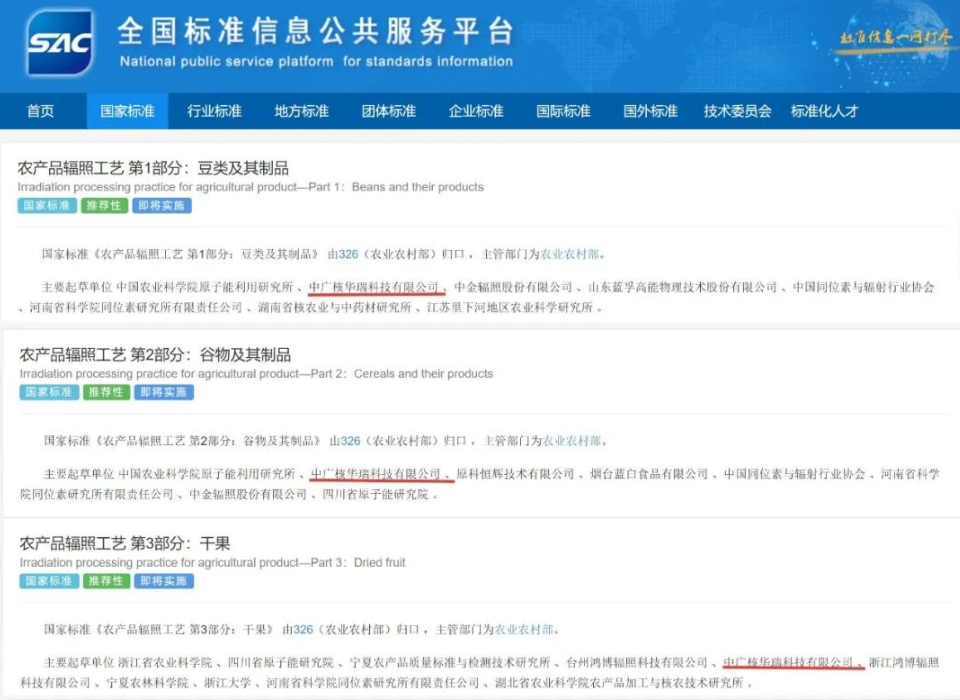Screen dimensions: 960x700
Task: Open title 农产品辐照工艺 第3部分：干果
Action: point(125,543)
